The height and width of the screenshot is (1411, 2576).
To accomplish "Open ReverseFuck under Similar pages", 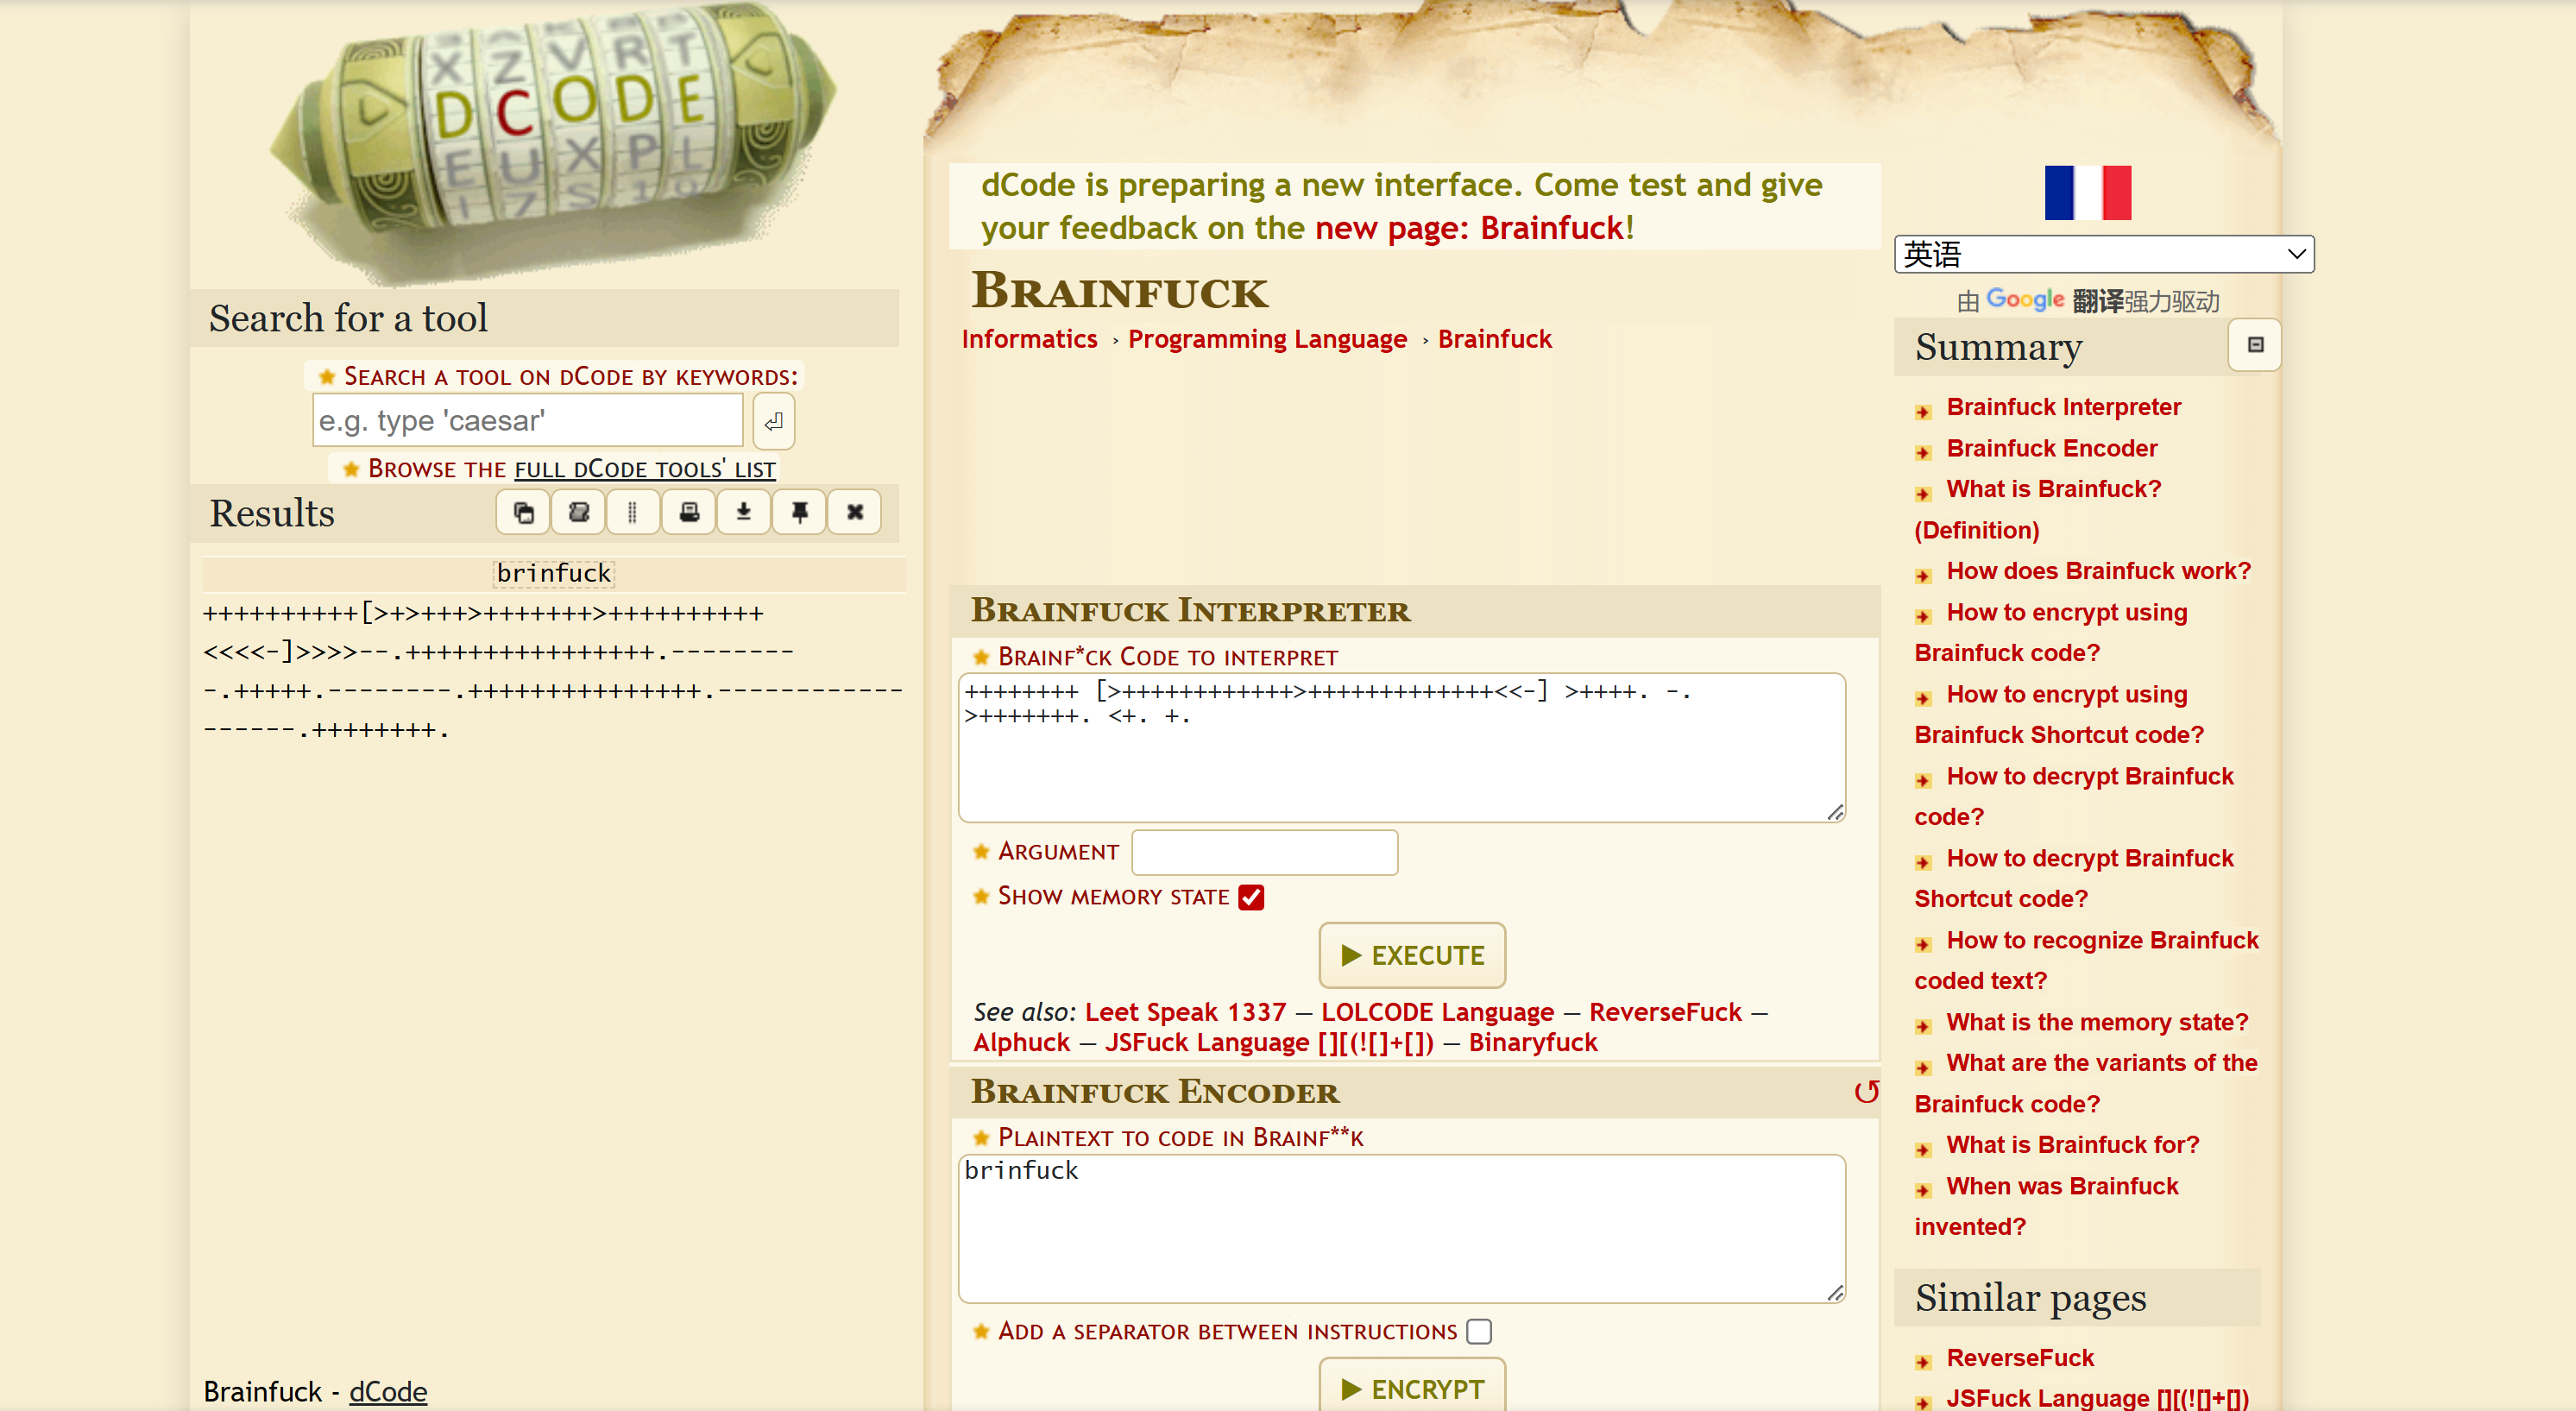I will (x=2019, y=1358).
